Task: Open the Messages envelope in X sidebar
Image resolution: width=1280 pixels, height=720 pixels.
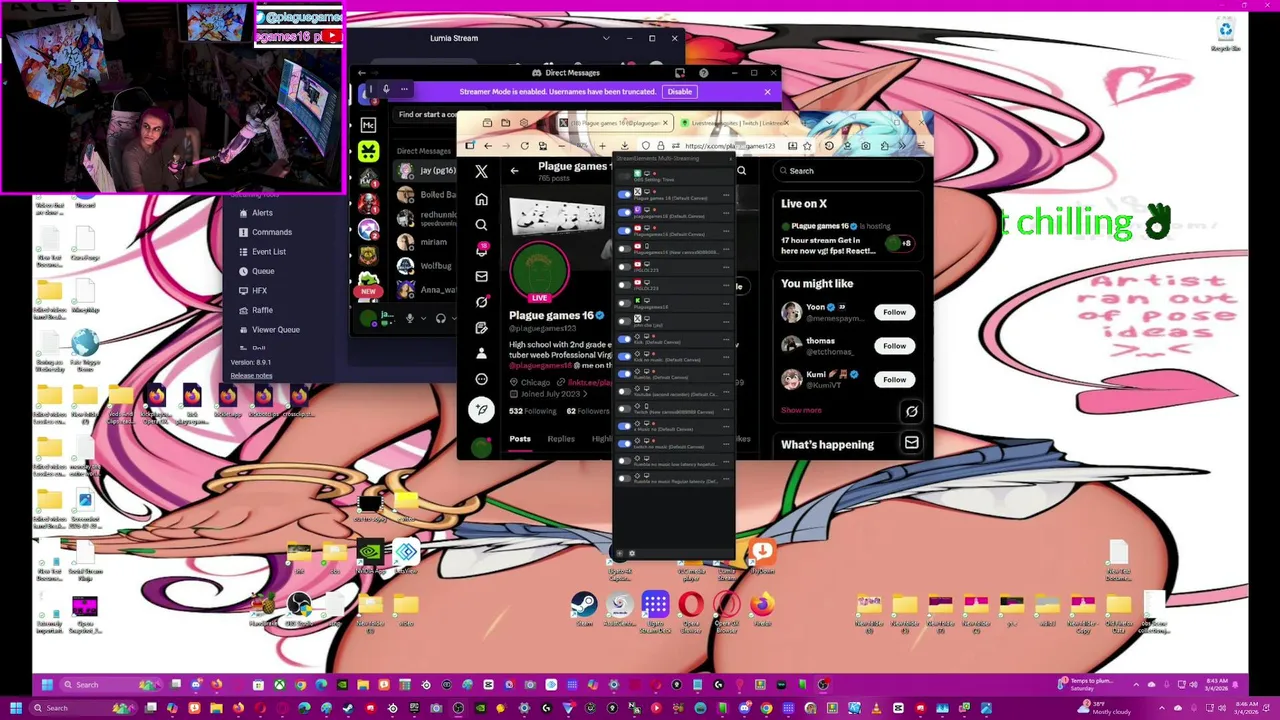Action: click(481, 276)
